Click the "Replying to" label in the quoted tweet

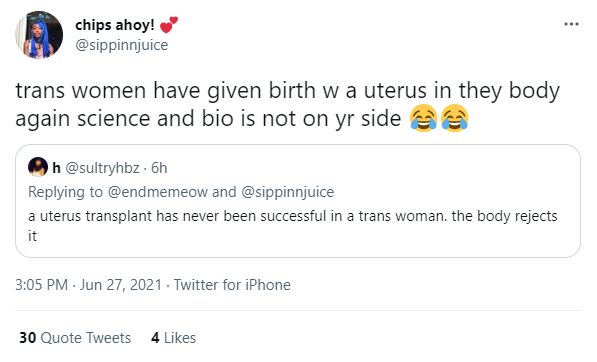pyautogui.click(x=65, y=192)
